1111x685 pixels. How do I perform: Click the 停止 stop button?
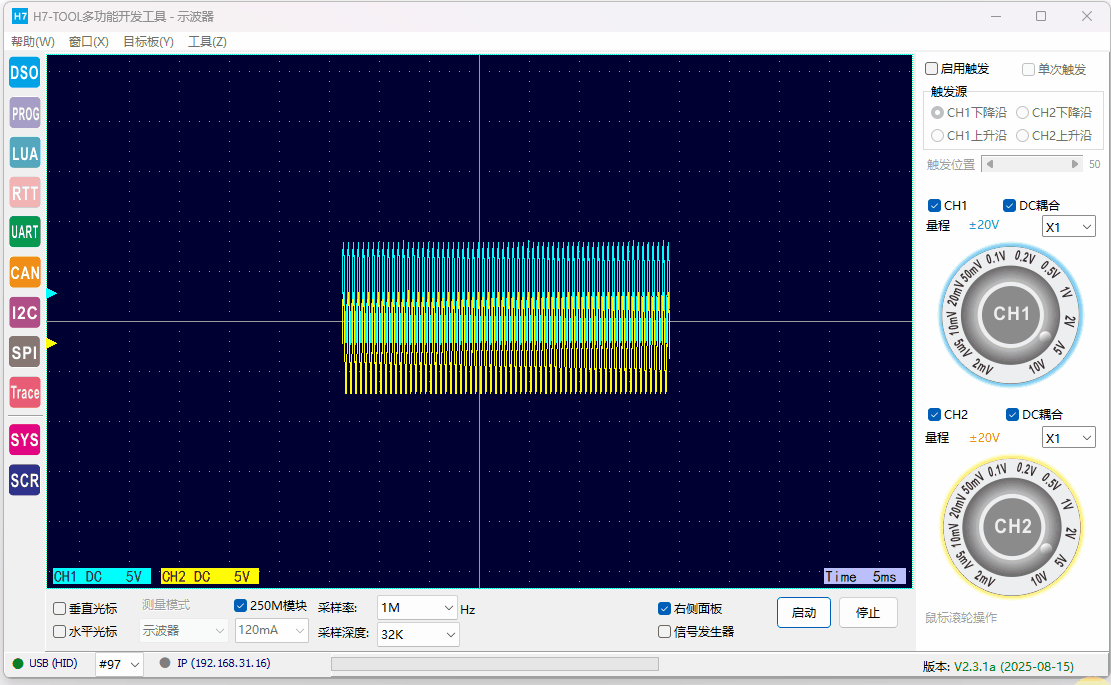tap(868, 613)
